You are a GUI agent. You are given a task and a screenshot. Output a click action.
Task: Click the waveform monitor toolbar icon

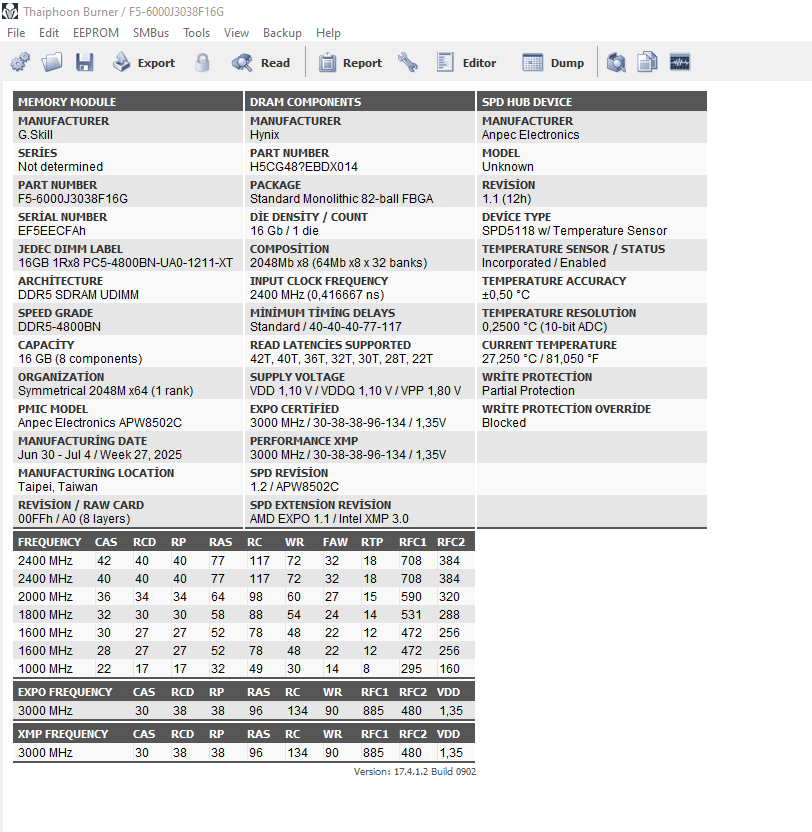pyautogui.click(x=680, y=62)
